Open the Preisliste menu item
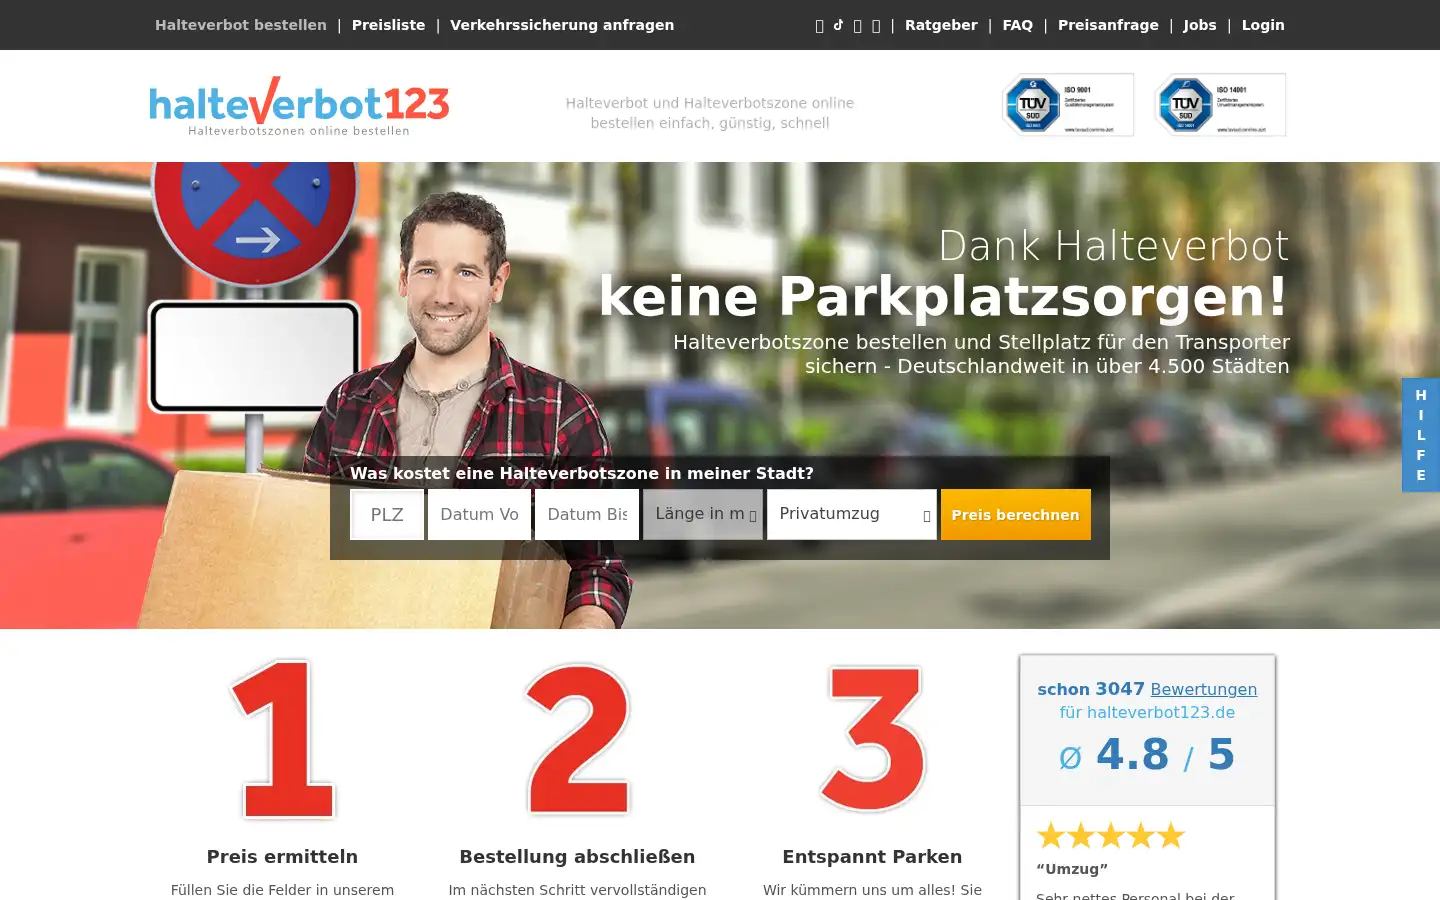This screenshot has width=1440, height=900. (x=388, y=25)
